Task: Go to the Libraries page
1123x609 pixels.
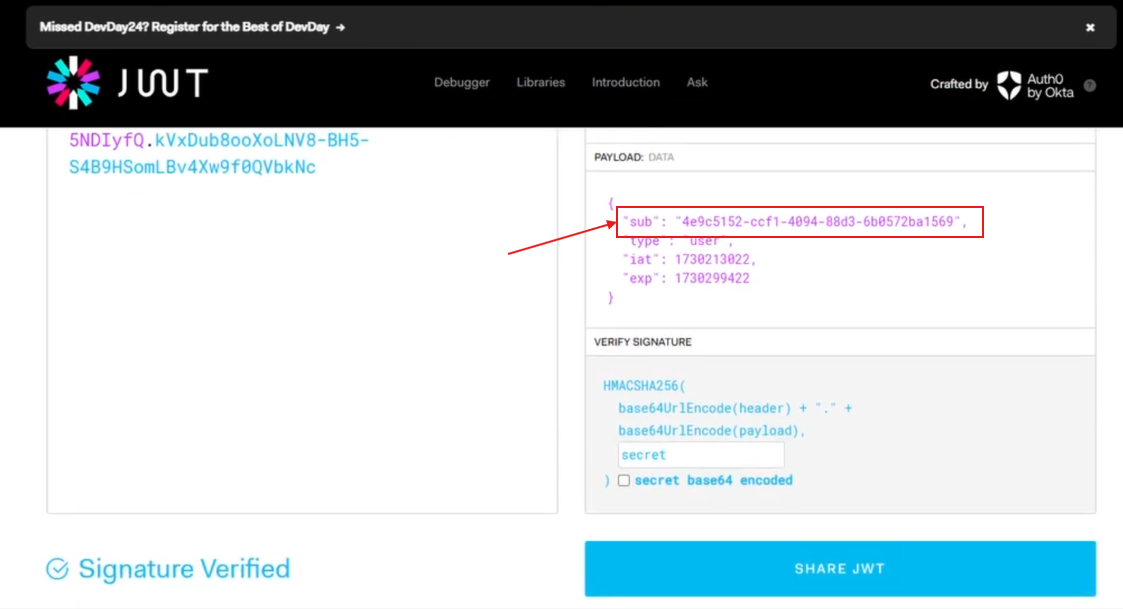Action: (x=540, y=83)
